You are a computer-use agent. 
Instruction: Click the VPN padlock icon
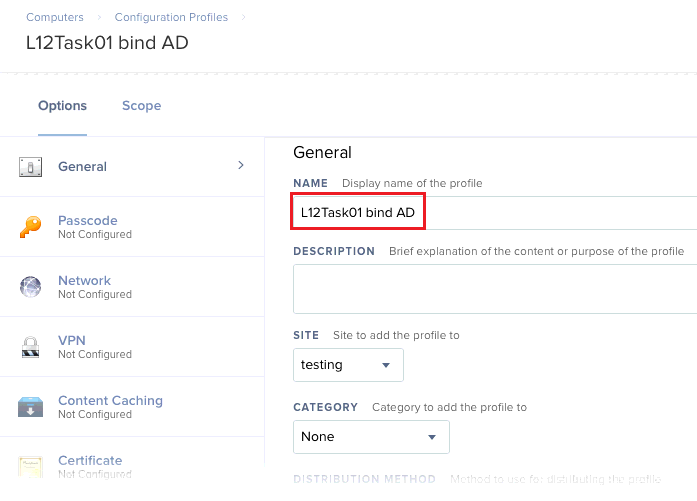coord(30,347)
